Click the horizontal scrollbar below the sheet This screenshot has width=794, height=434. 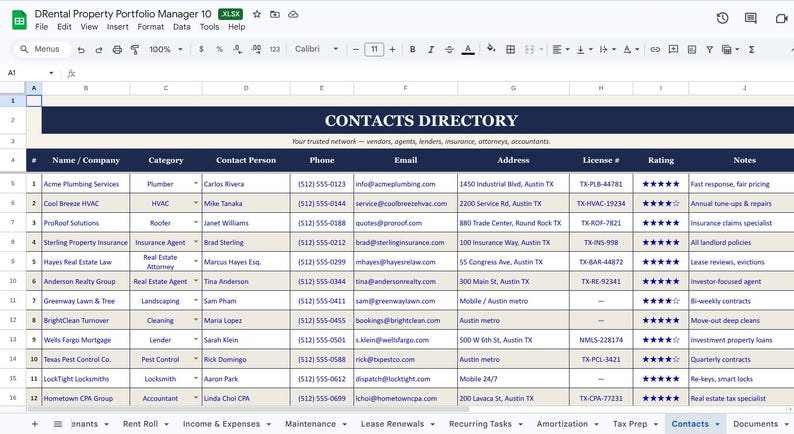coord(248,409)
